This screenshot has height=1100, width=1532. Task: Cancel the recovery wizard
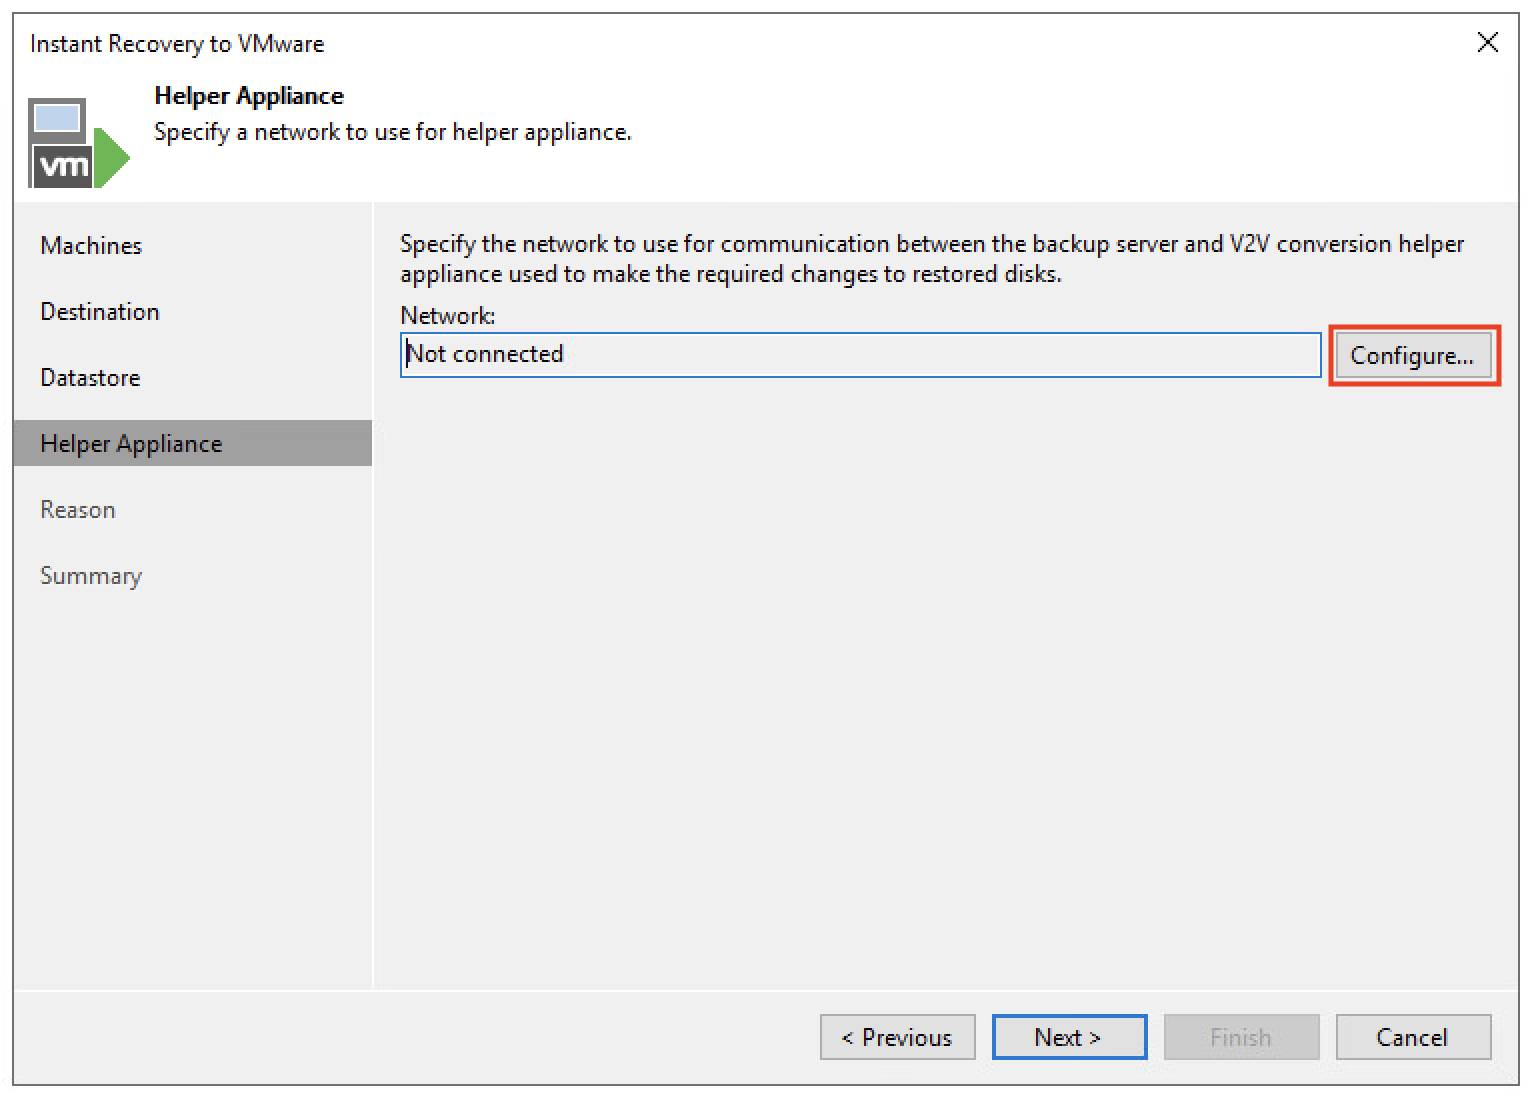1413,1037
